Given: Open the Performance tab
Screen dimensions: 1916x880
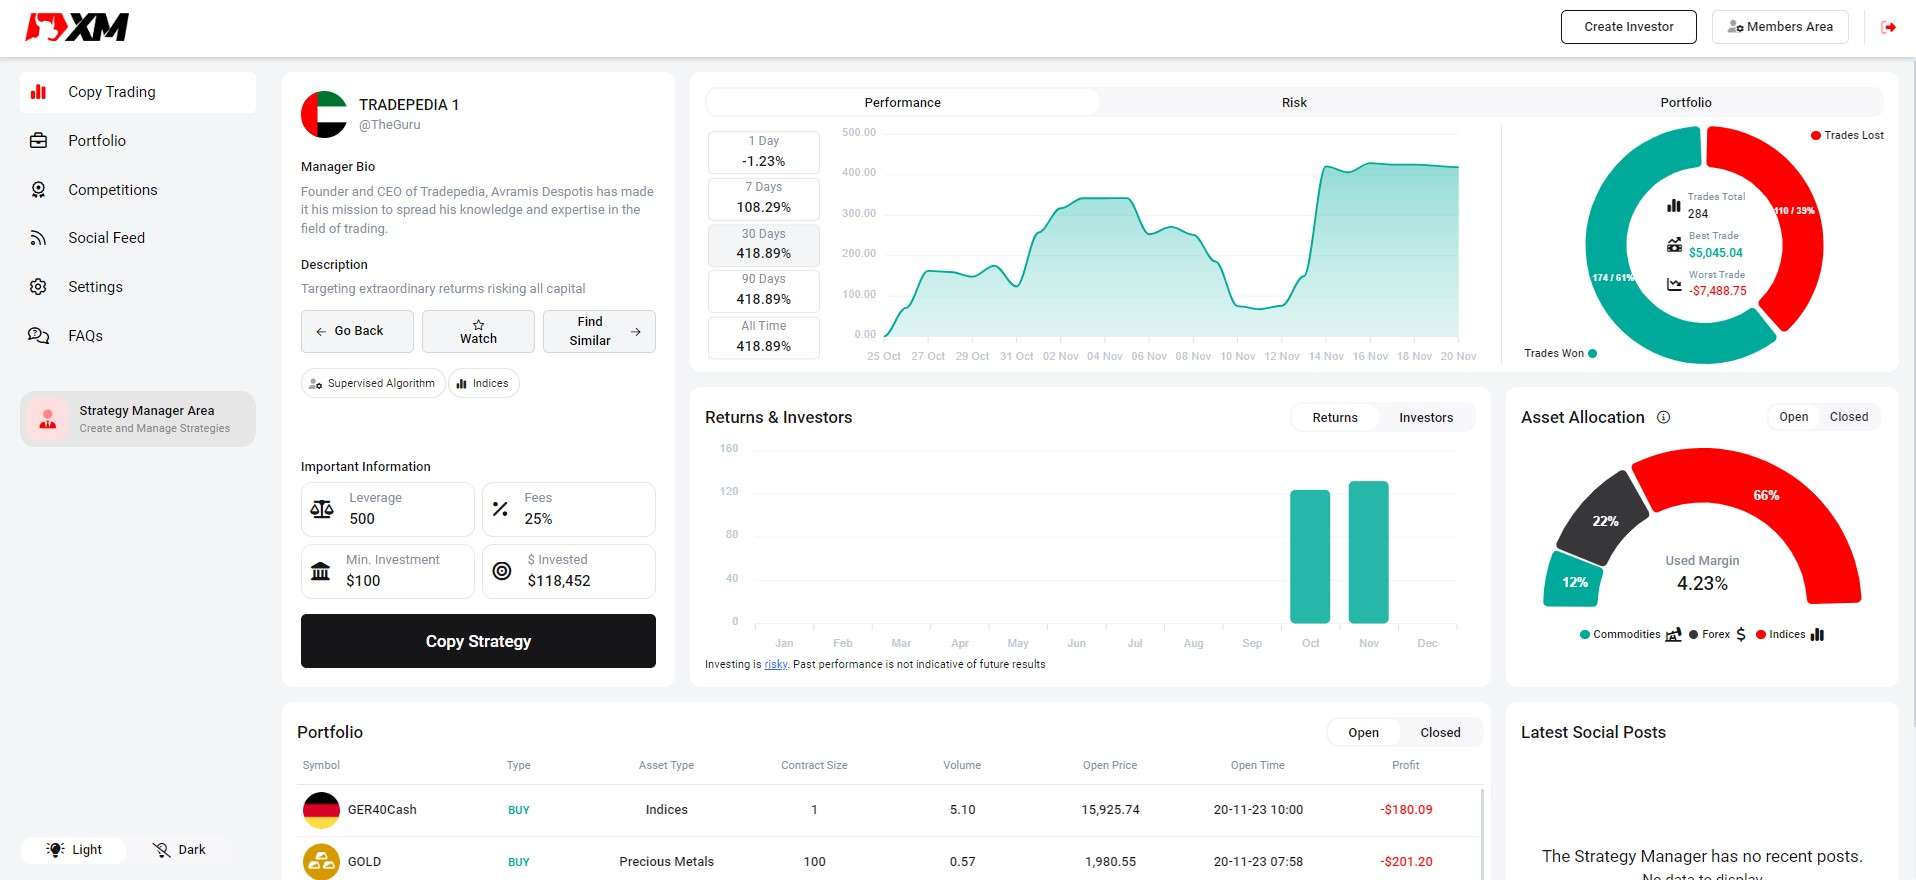Looking at the screenshot, I should pyautogui.click(x=902, y=102).
